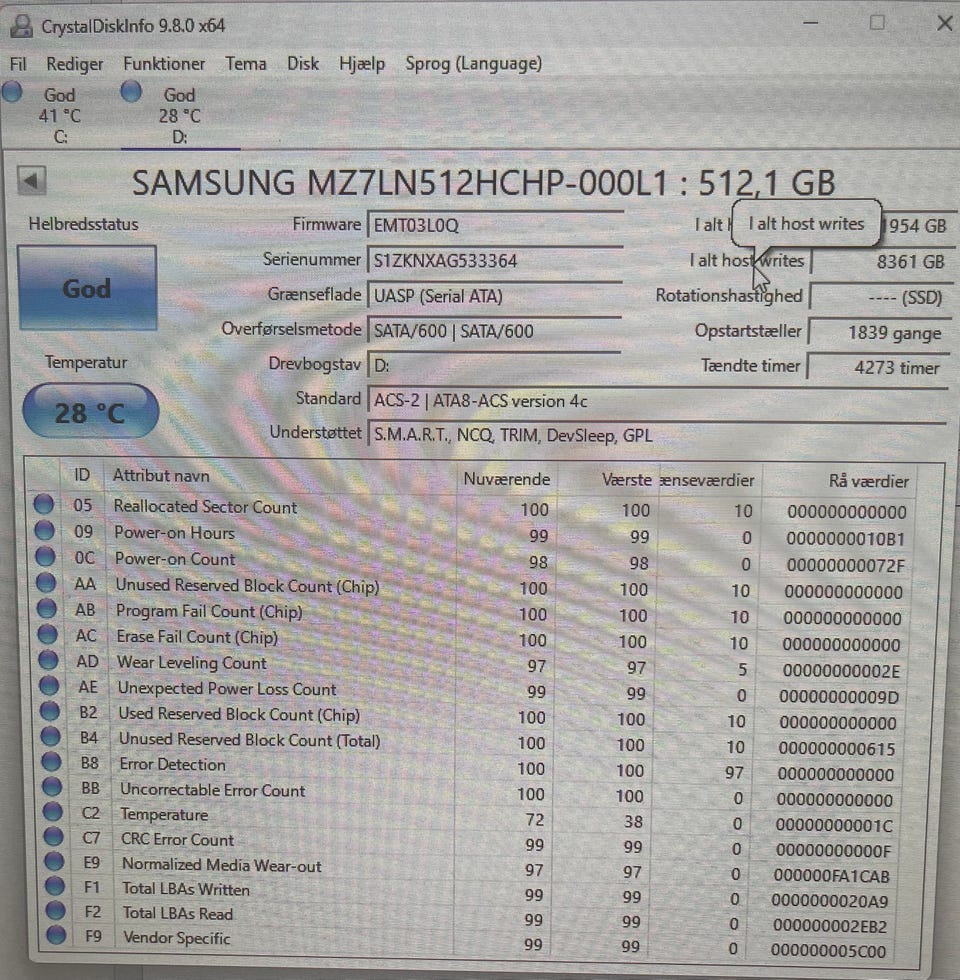This screenshot has width=960, height=980.
Task: Click the ID column header
Action: click(82, 476)
